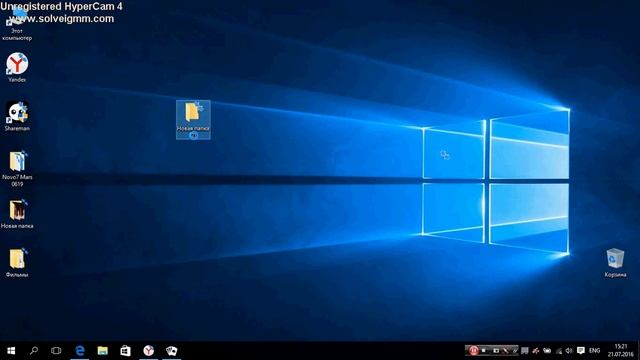Select the 'Novo7 Mars 0619' folder
The image size is (640, 360).
pos(17,169)
